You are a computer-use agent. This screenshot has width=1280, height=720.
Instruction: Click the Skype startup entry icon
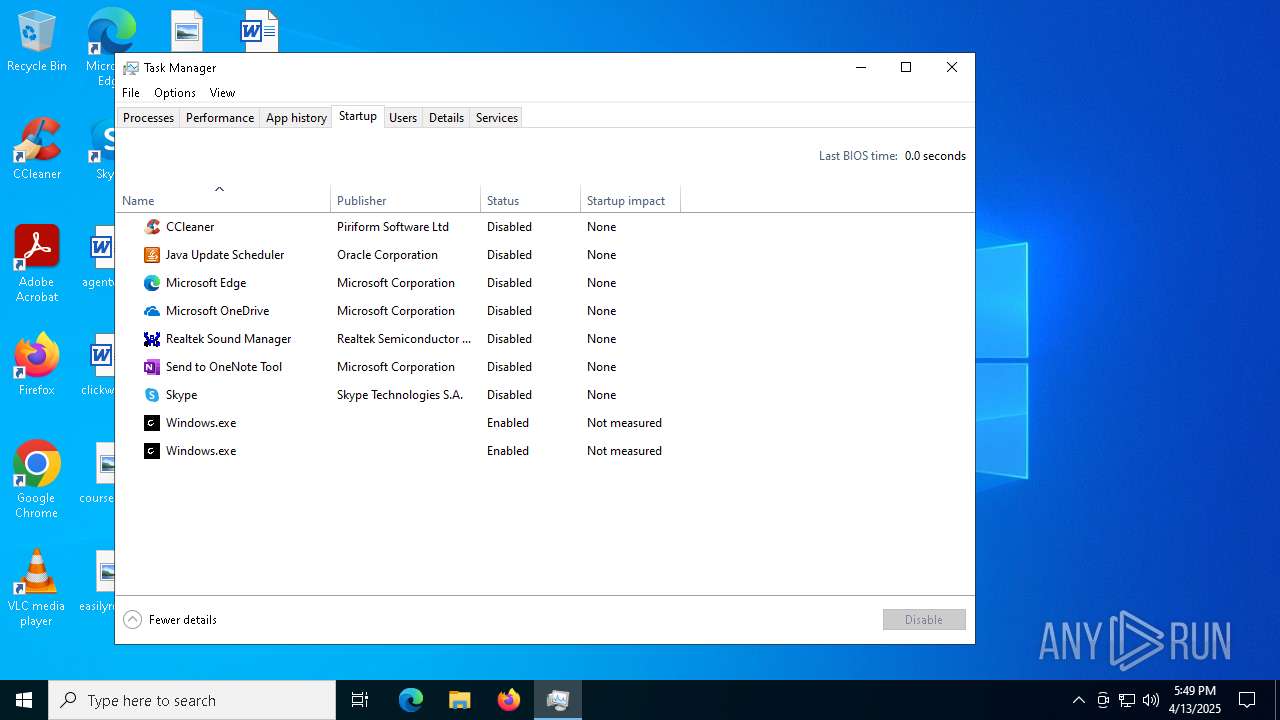click(x=152, y=395)
